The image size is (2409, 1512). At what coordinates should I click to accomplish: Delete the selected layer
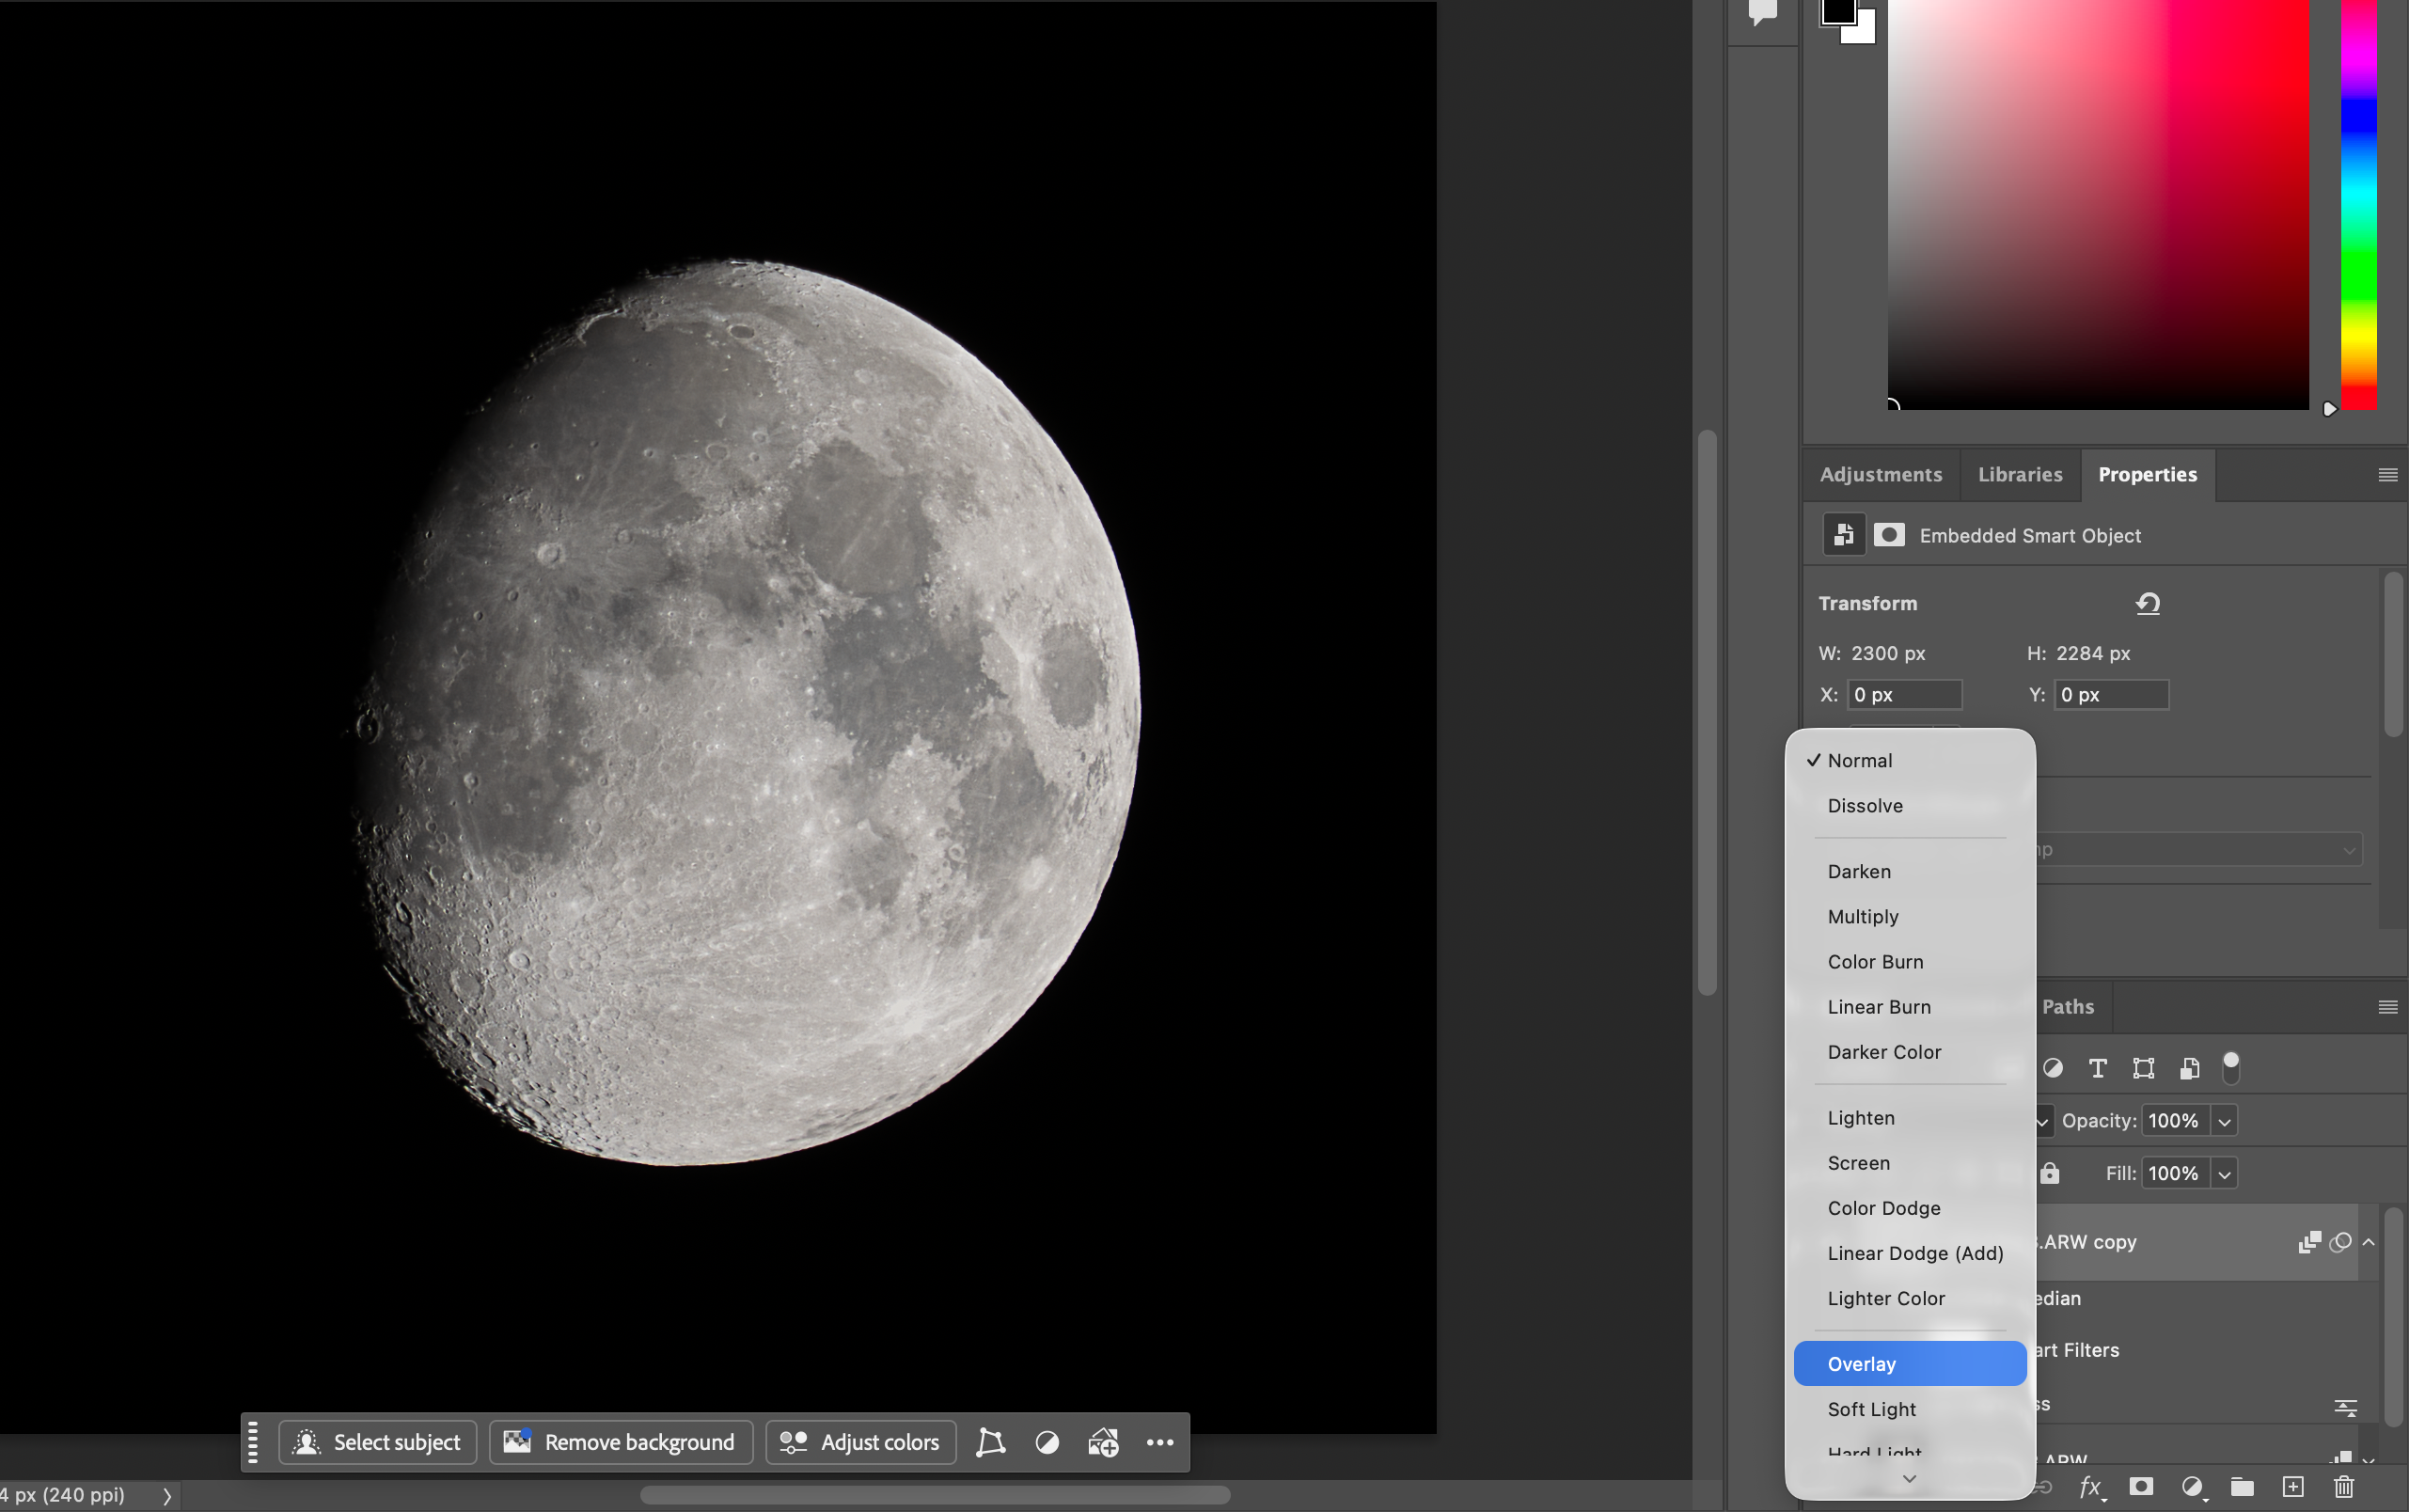pyautogui.click(x=2343, y=1487)
